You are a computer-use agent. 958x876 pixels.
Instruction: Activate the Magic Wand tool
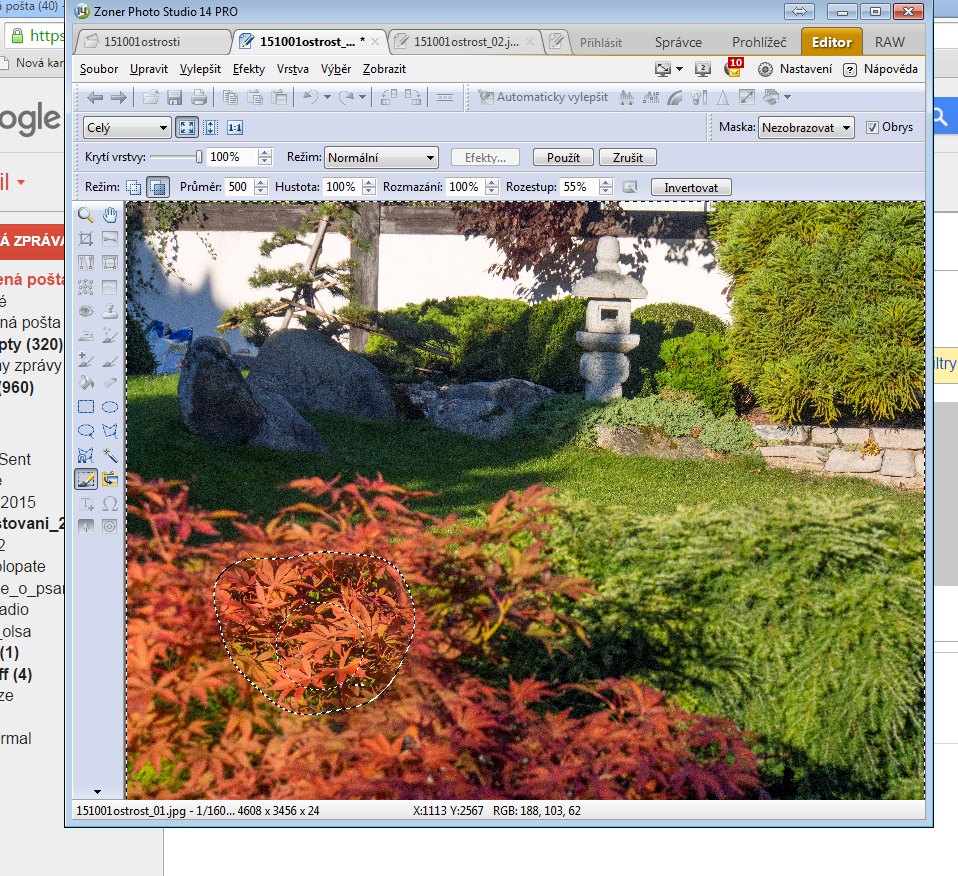(110, 455)
